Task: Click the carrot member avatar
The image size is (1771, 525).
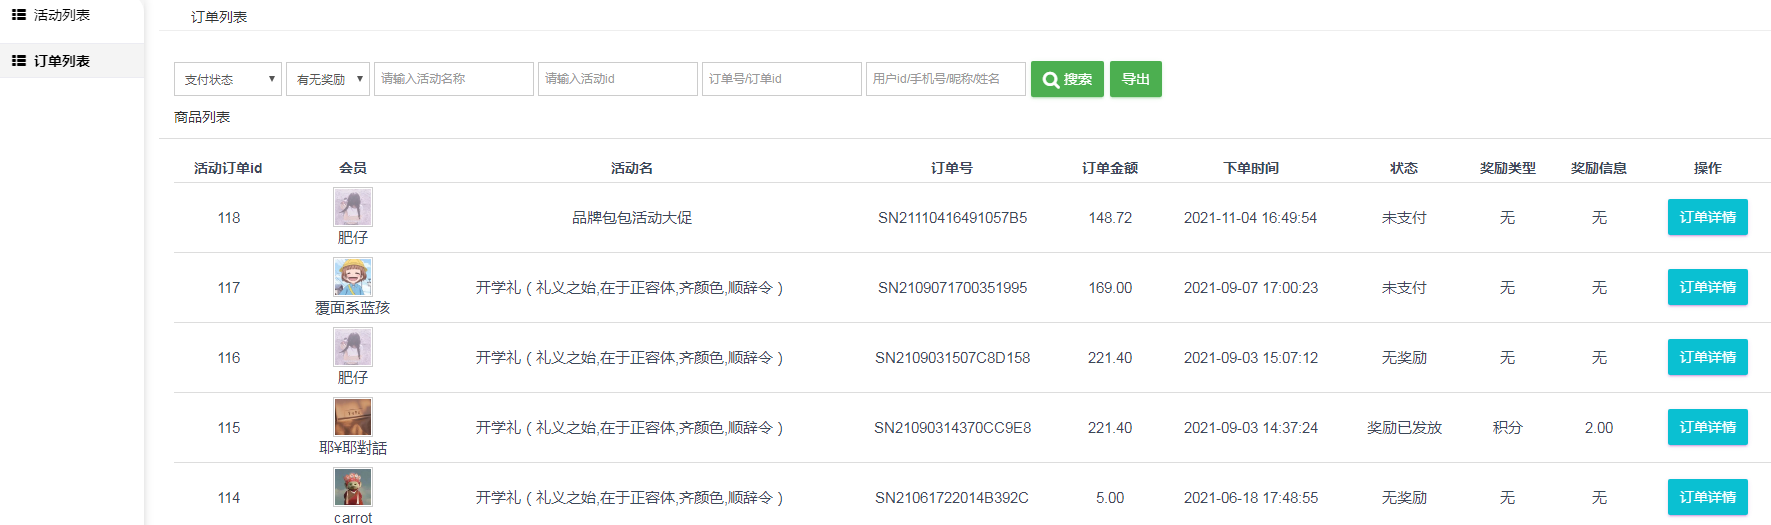Action: coord(352,487)
